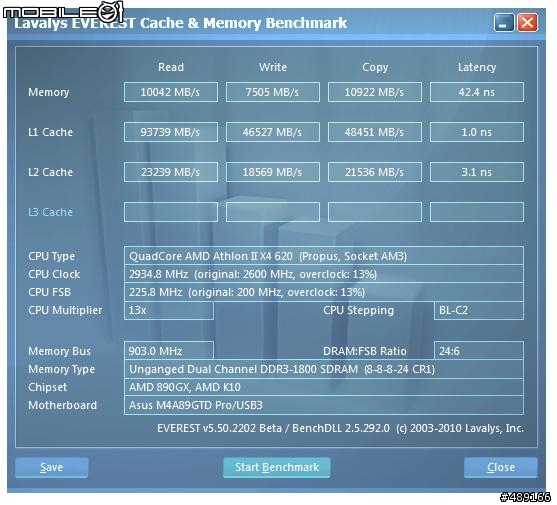Click the CPU Multiplier label
The width and height of the screenshot is (557, 505).
click(x=65, y=310)
